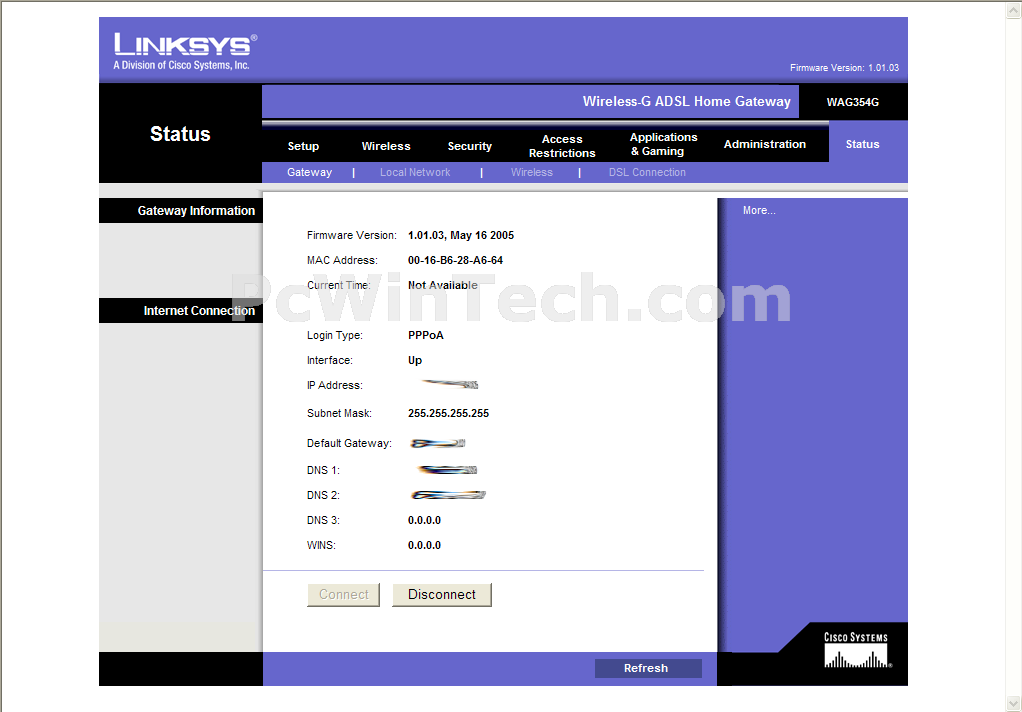Image resolution: width=1022 pixels, height=712 pixels.
Task: Click the Interface value Up
Action: click(415, 361)
